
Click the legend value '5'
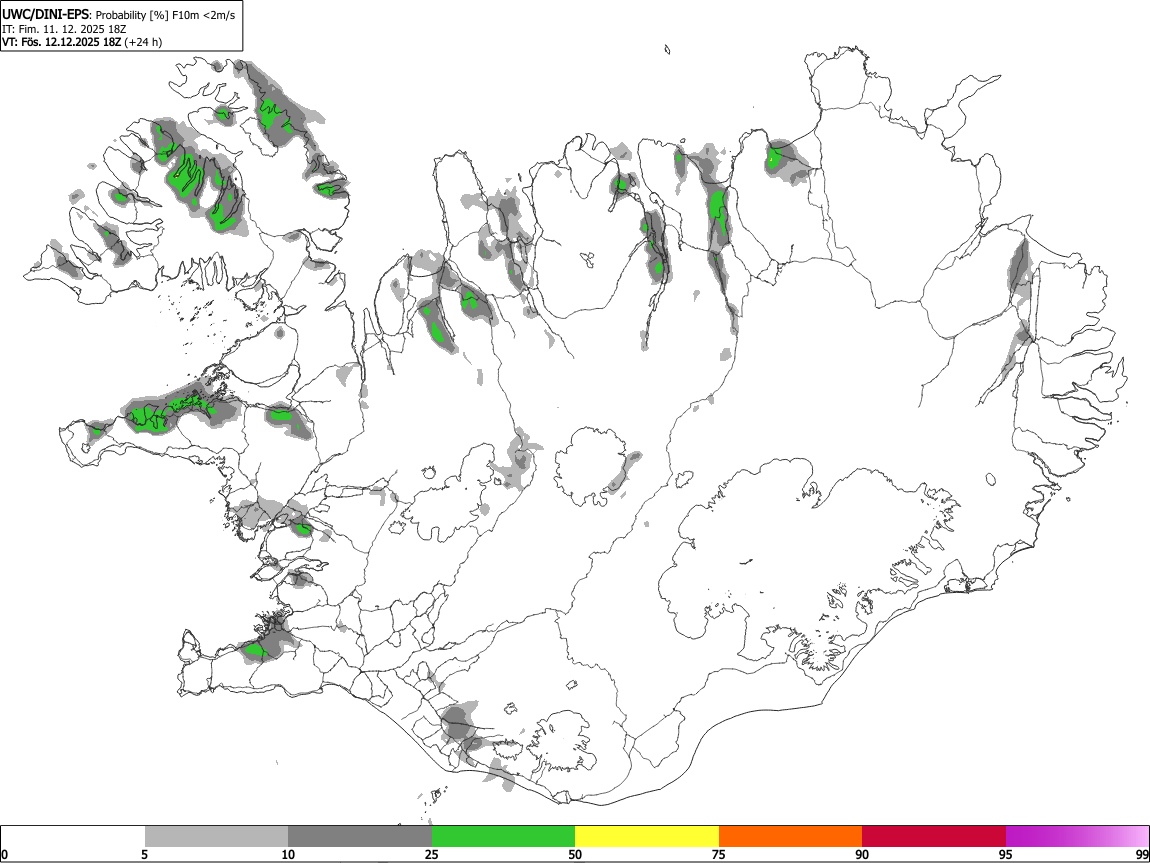(145, 854)
